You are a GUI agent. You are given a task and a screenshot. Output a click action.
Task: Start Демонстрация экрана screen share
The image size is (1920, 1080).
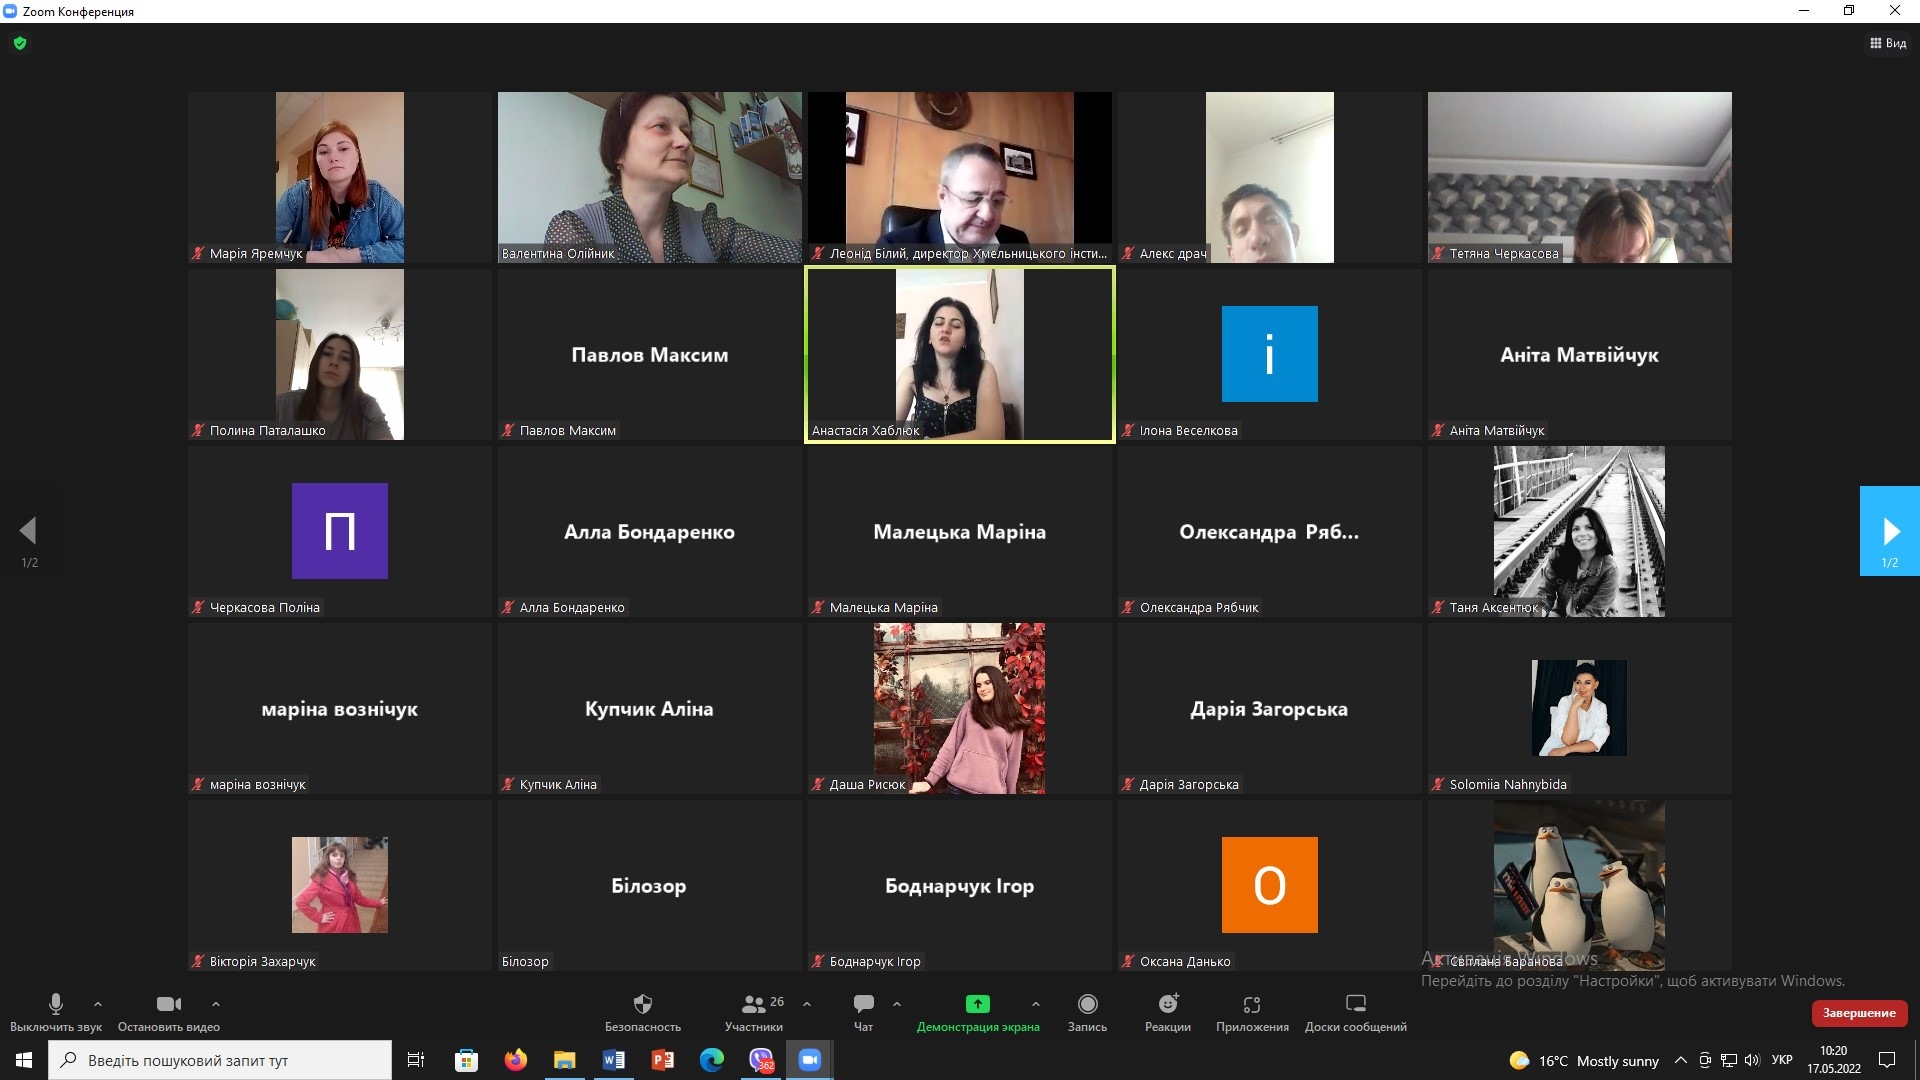click(x=977, y=1005)
